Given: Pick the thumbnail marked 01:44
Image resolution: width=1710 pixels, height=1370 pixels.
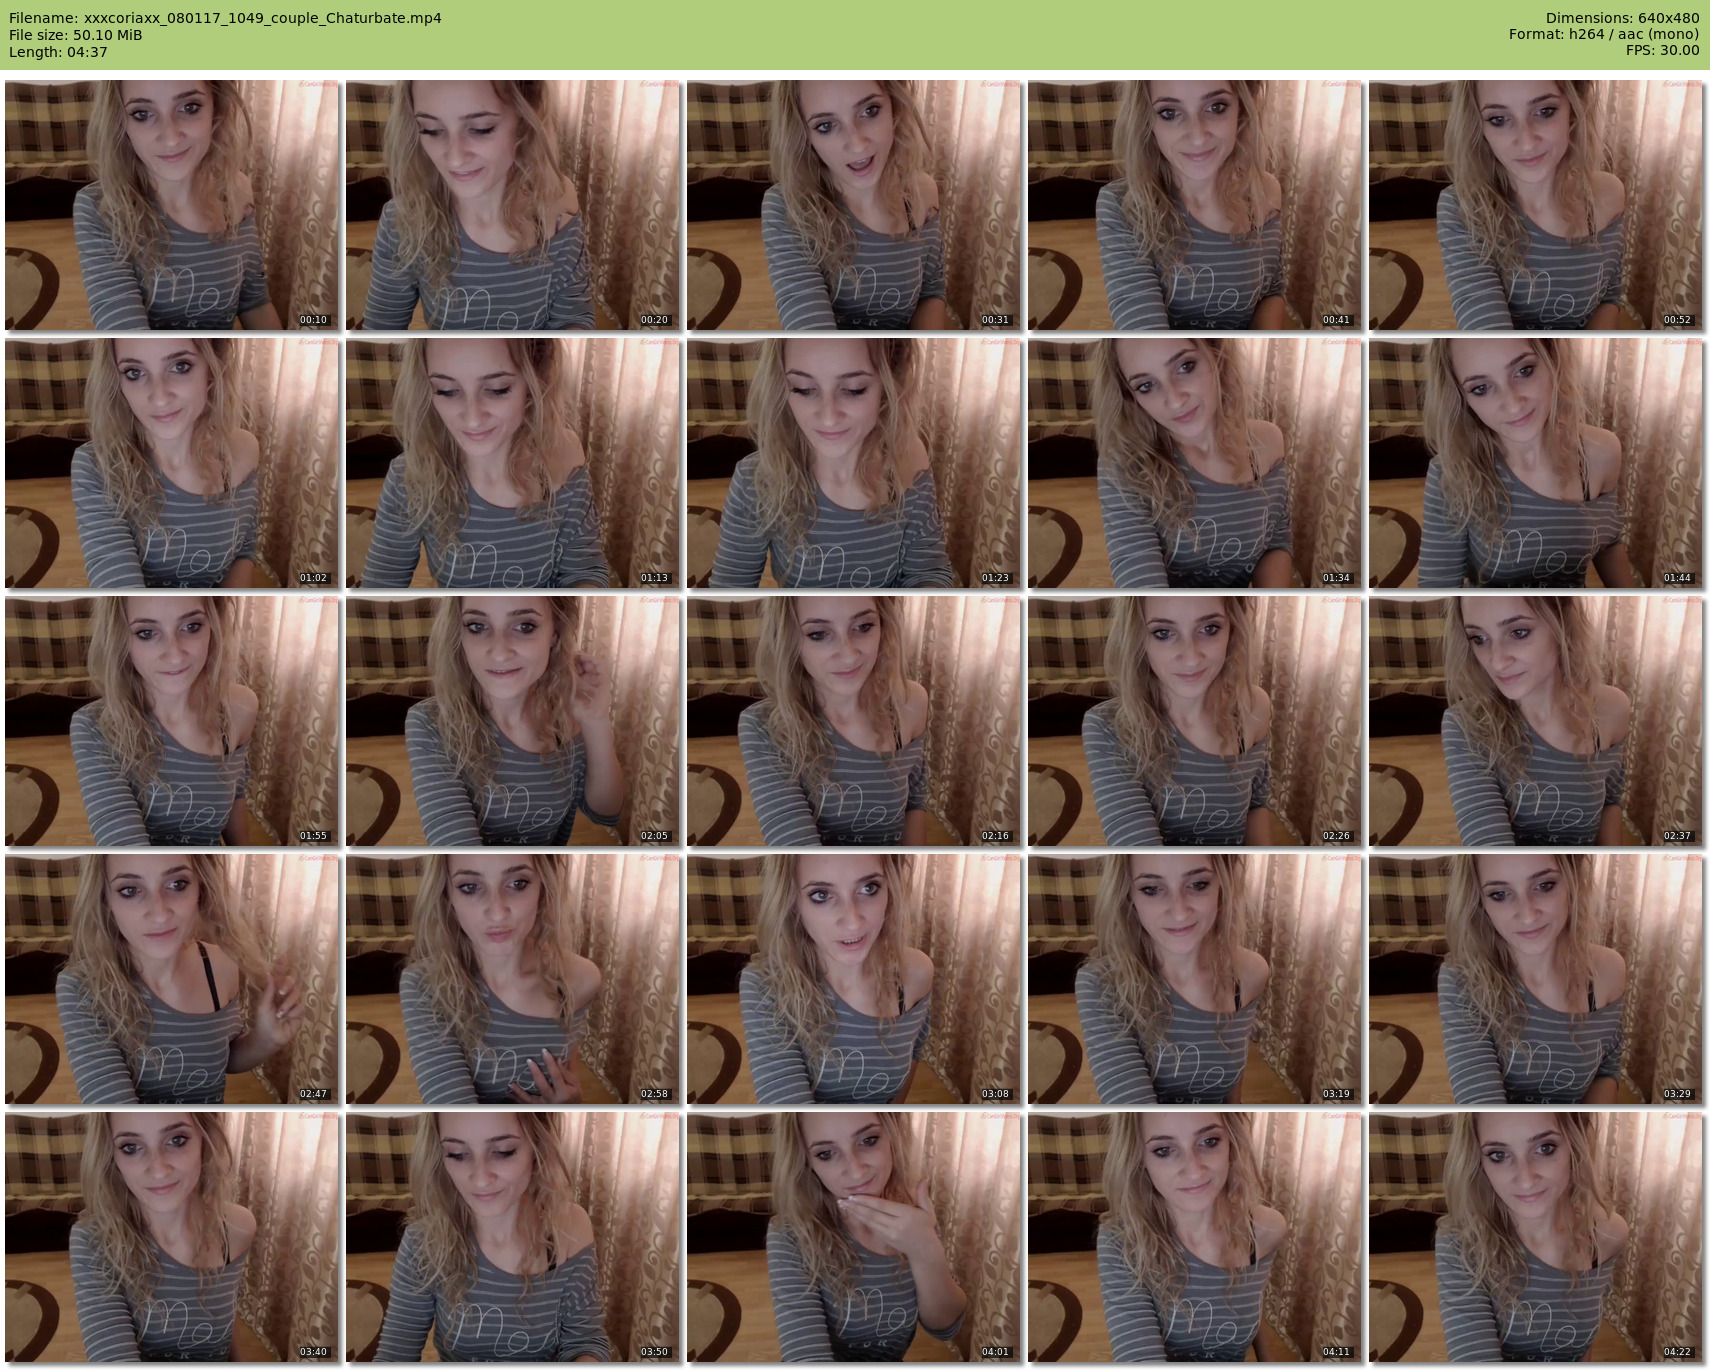Looking at the screenshot, I should [1536, 463].
